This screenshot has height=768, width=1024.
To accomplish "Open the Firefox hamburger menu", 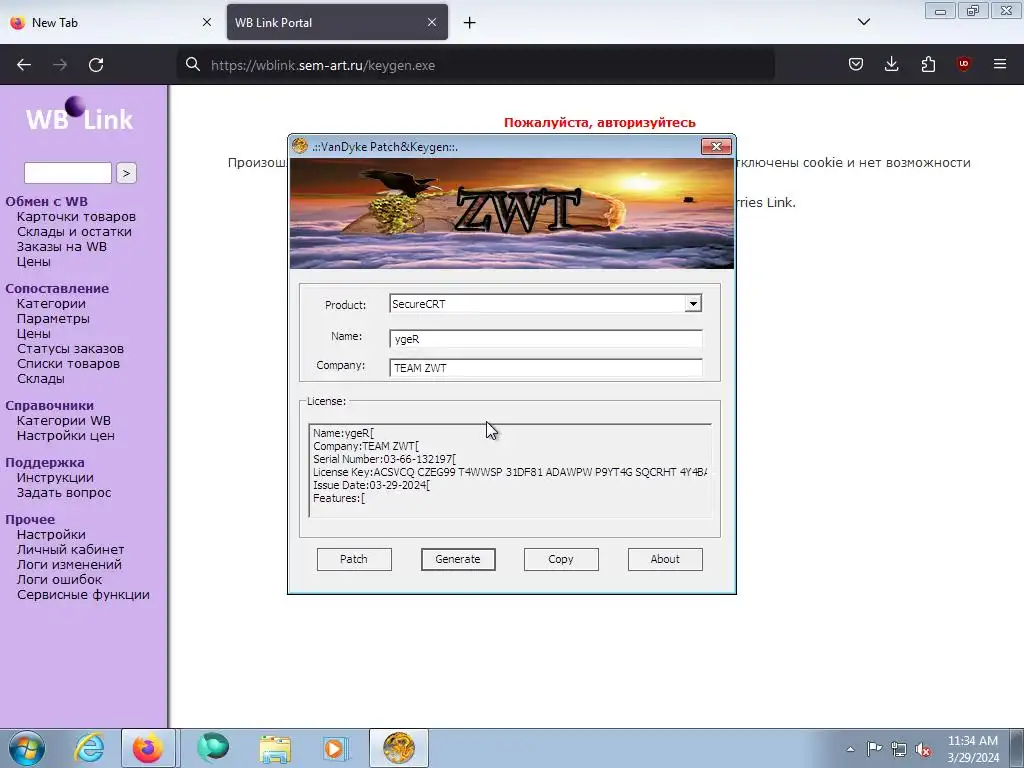I will pos(1000,64).
